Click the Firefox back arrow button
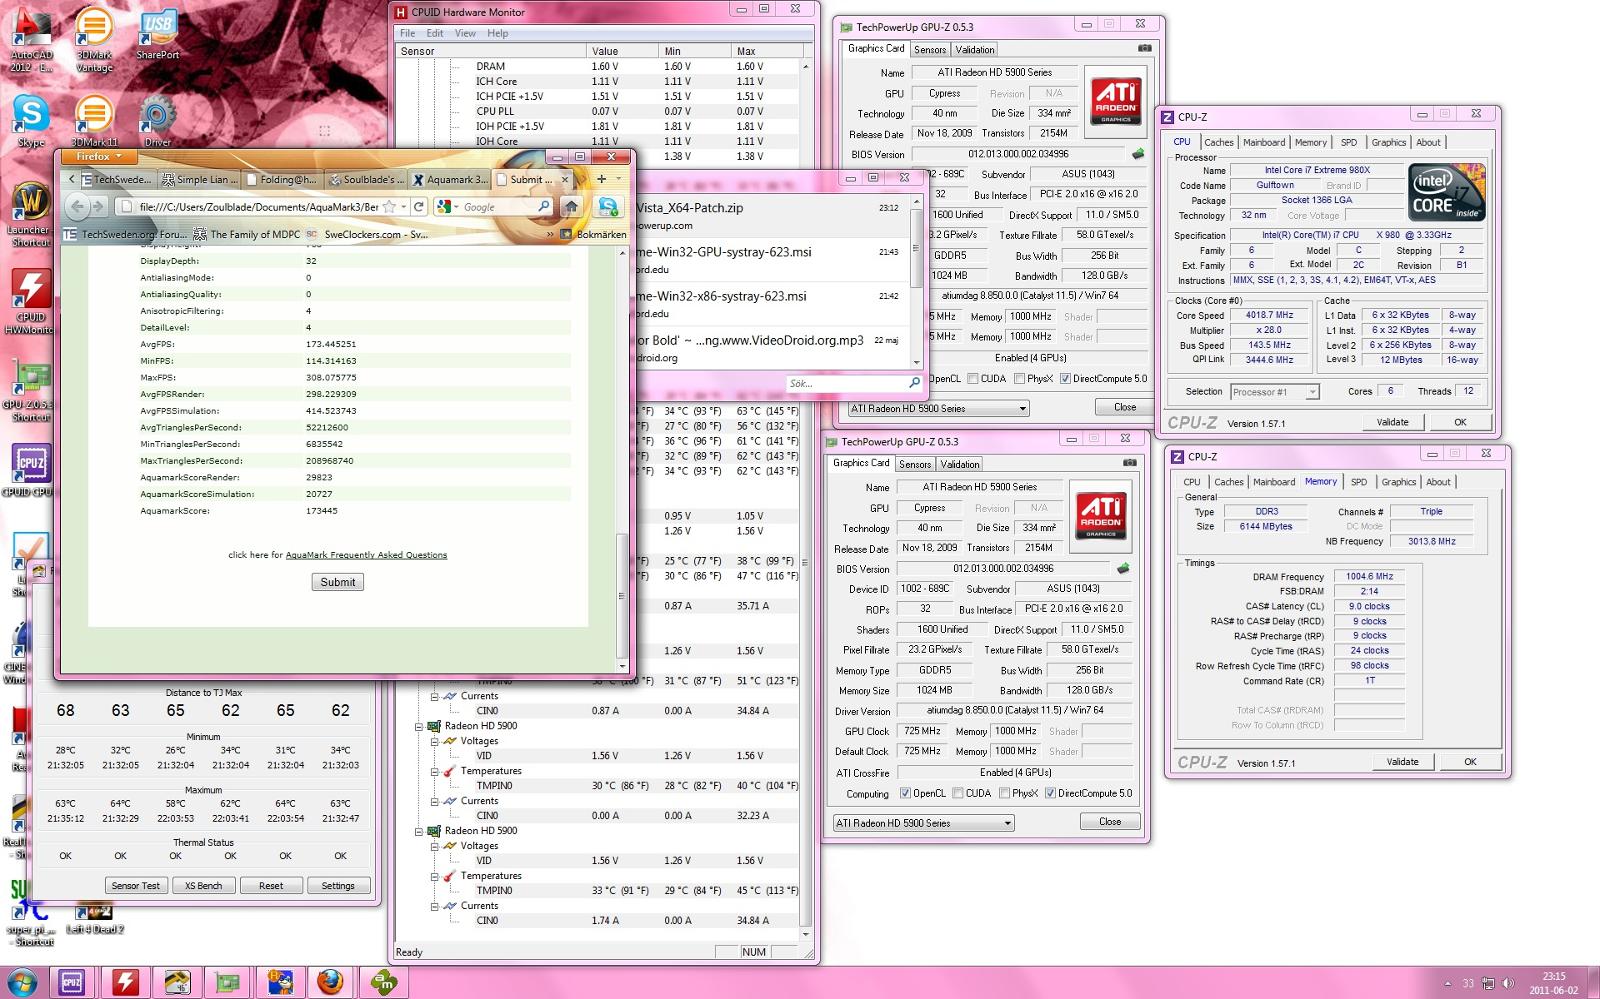Screen dimensions: 1600x999 point(76,207)
